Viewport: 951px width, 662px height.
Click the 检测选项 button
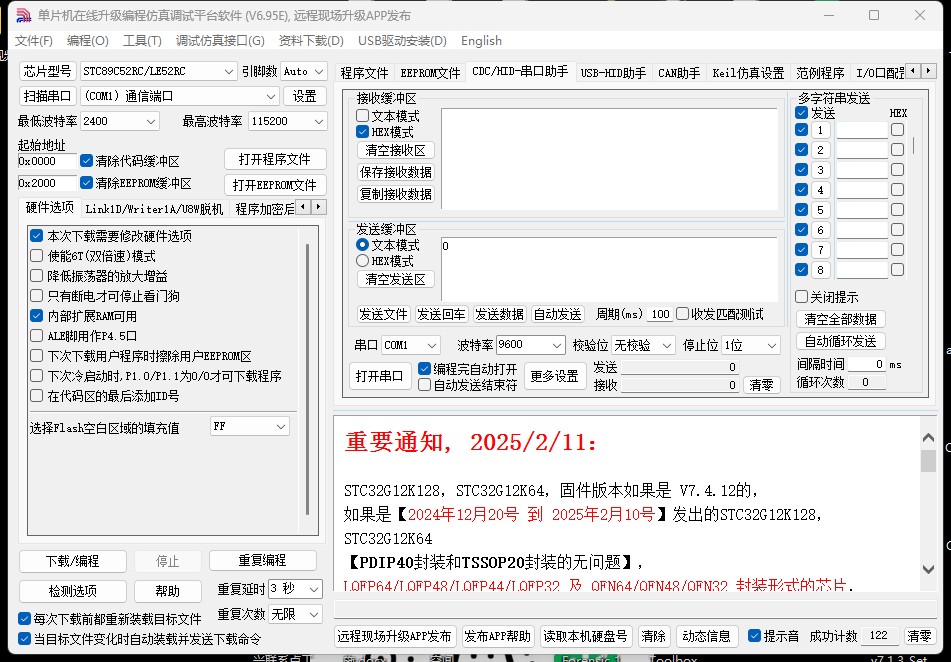(x=73, y=591)
